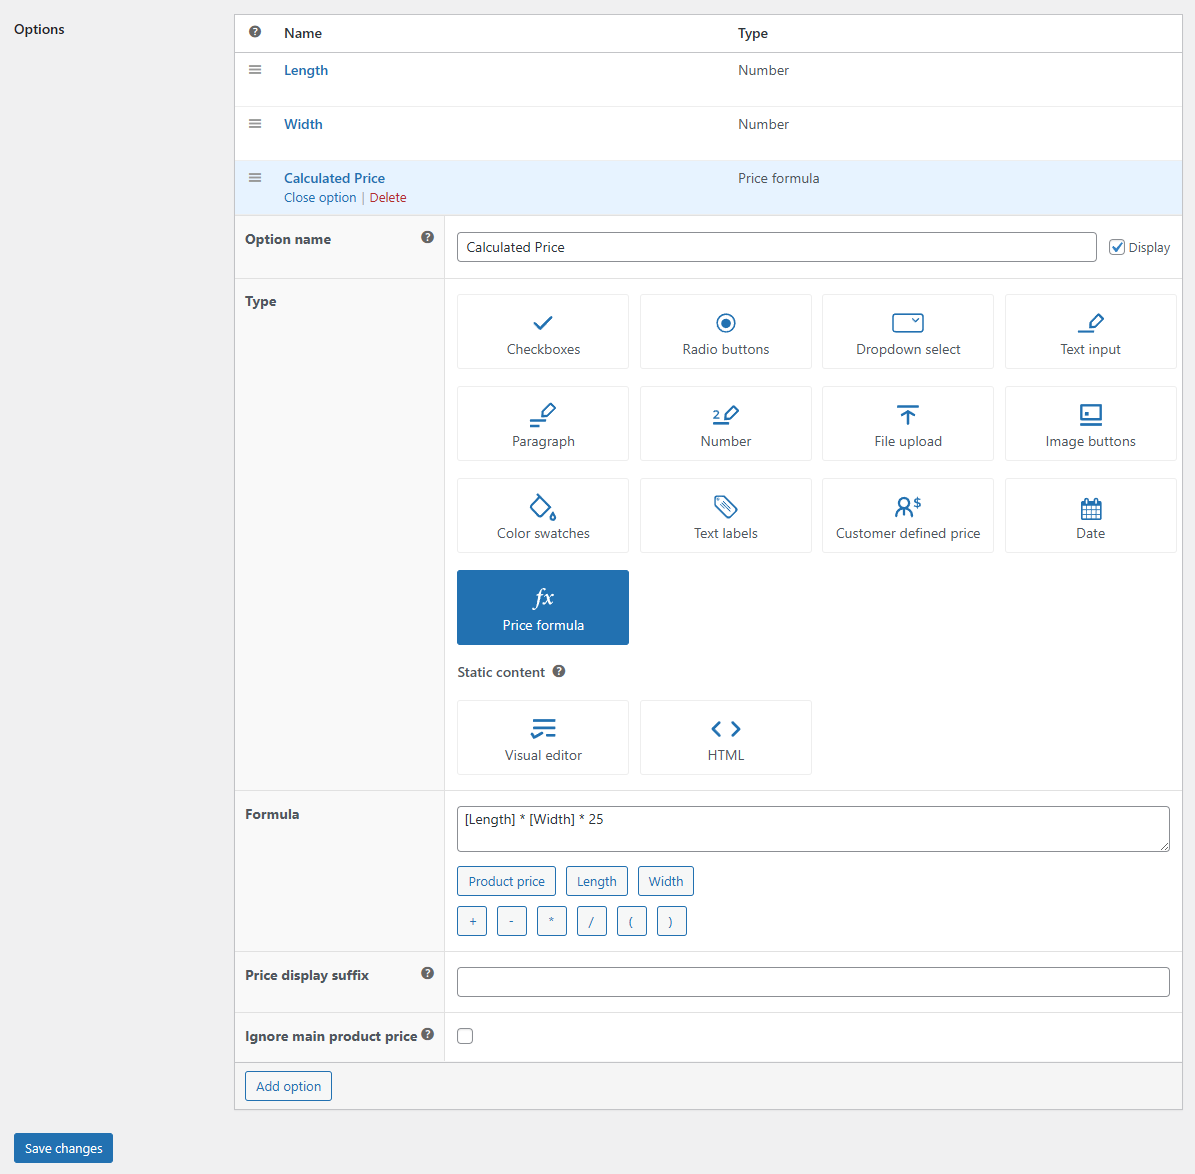Click the Type column header
Screen dimensions: 1195x1174
(752, 34)
